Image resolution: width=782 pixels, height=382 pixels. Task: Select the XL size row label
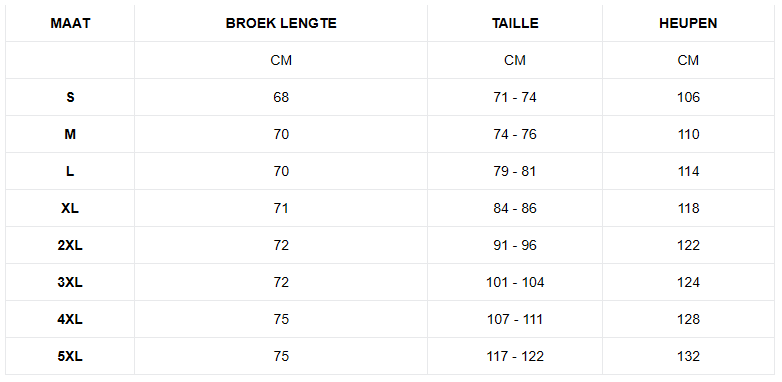click(x=70, y=208)
